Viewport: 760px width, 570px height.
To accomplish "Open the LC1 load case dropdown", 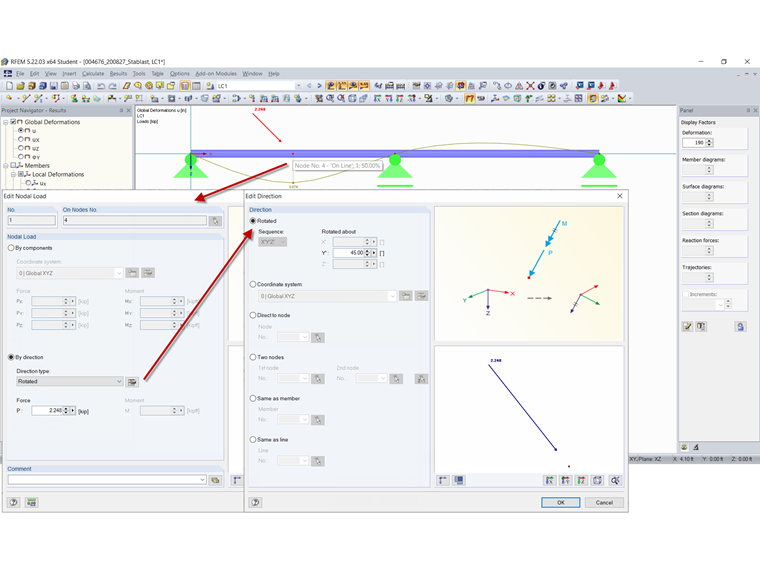I will (x=299, y=86).
